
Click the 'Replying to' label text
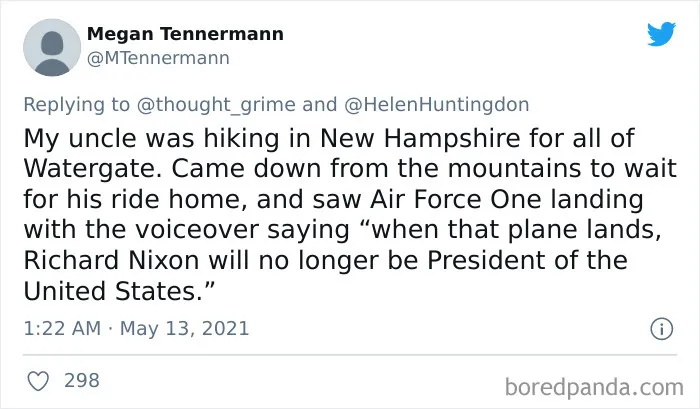point(76,104)
